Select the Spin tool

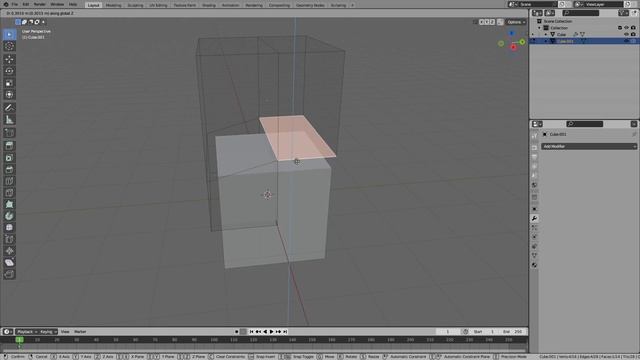pyautogui.click(x=9, y=216)
